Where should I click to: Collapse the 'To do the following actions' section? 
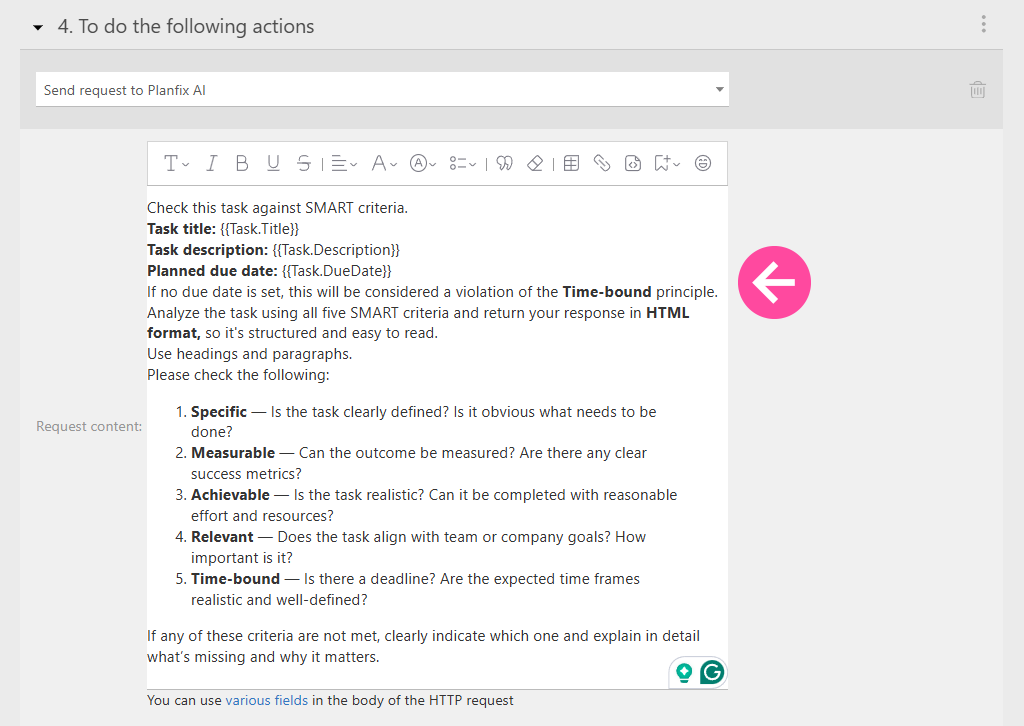(x=39, y=27)
